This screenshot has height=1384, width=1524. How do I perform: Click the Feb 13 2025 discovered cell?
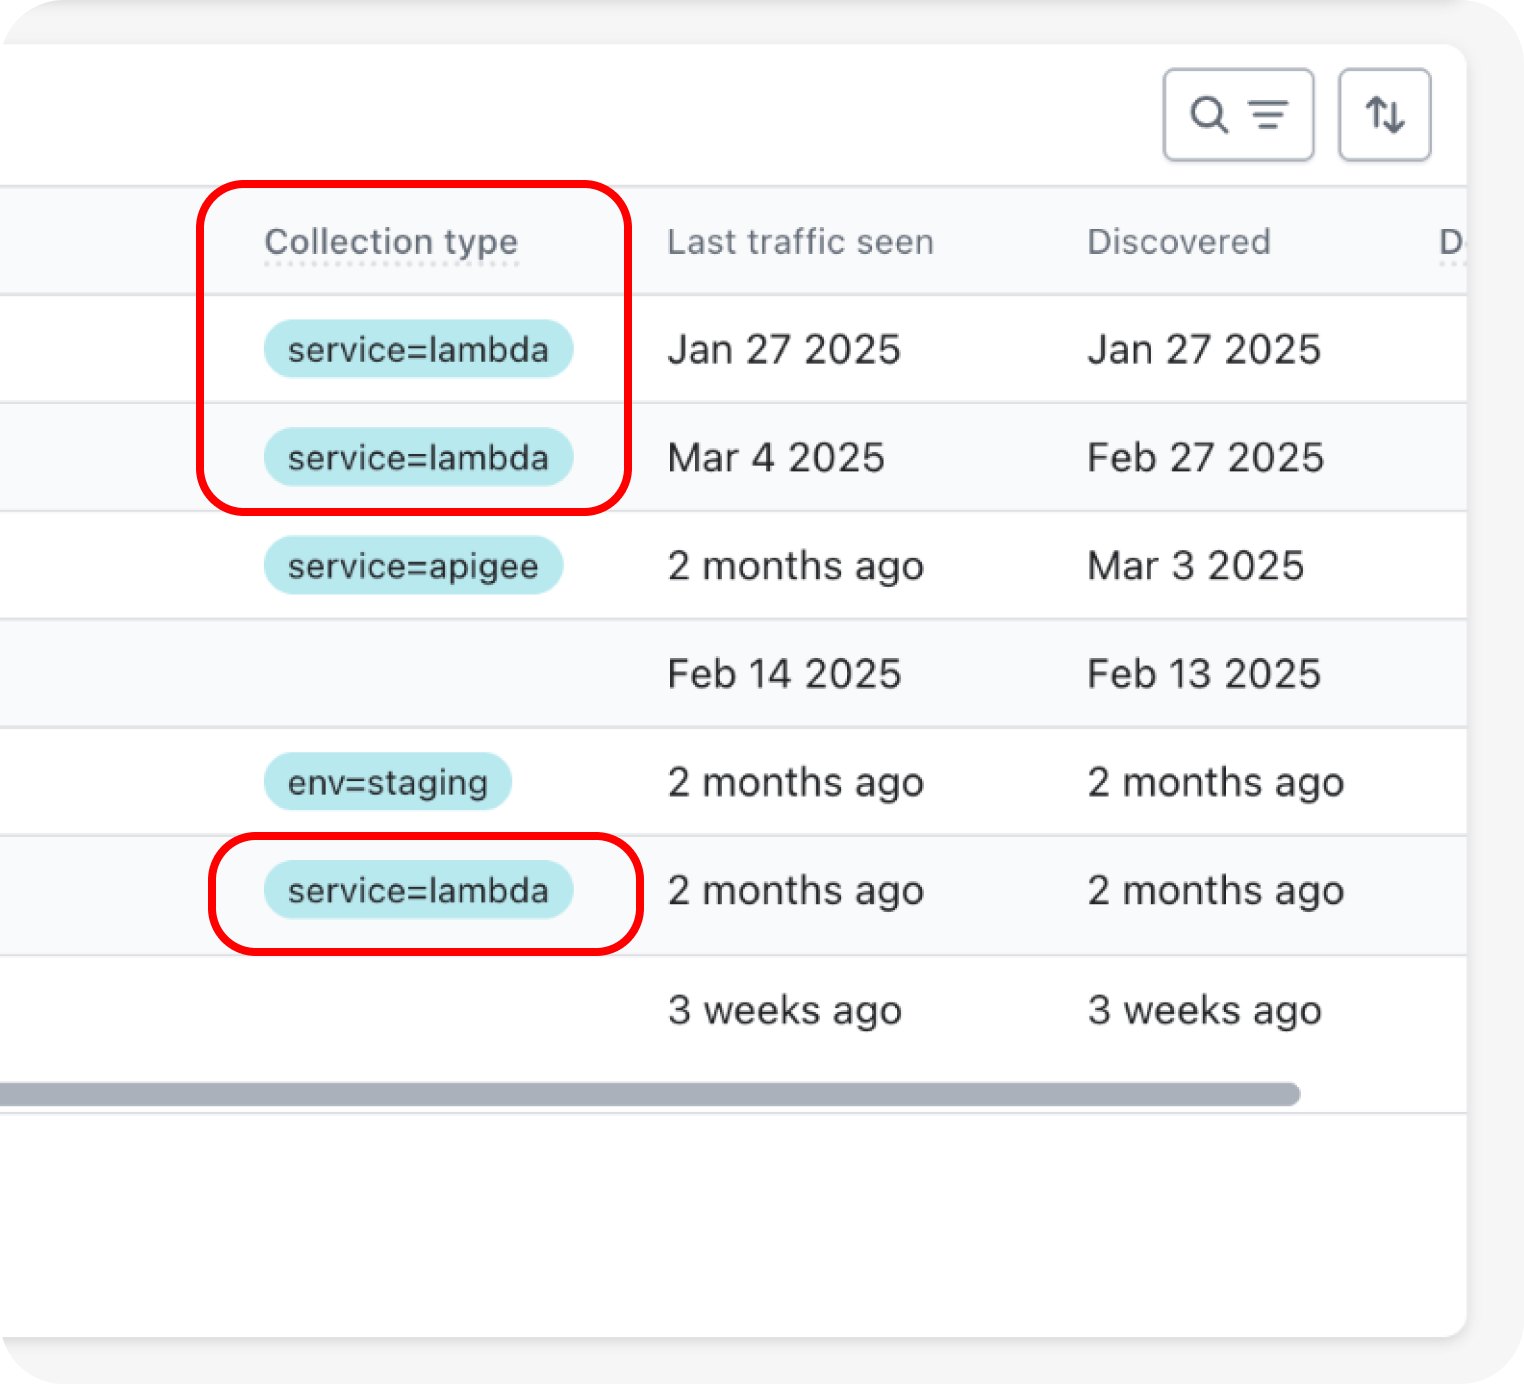[1204, 674]
